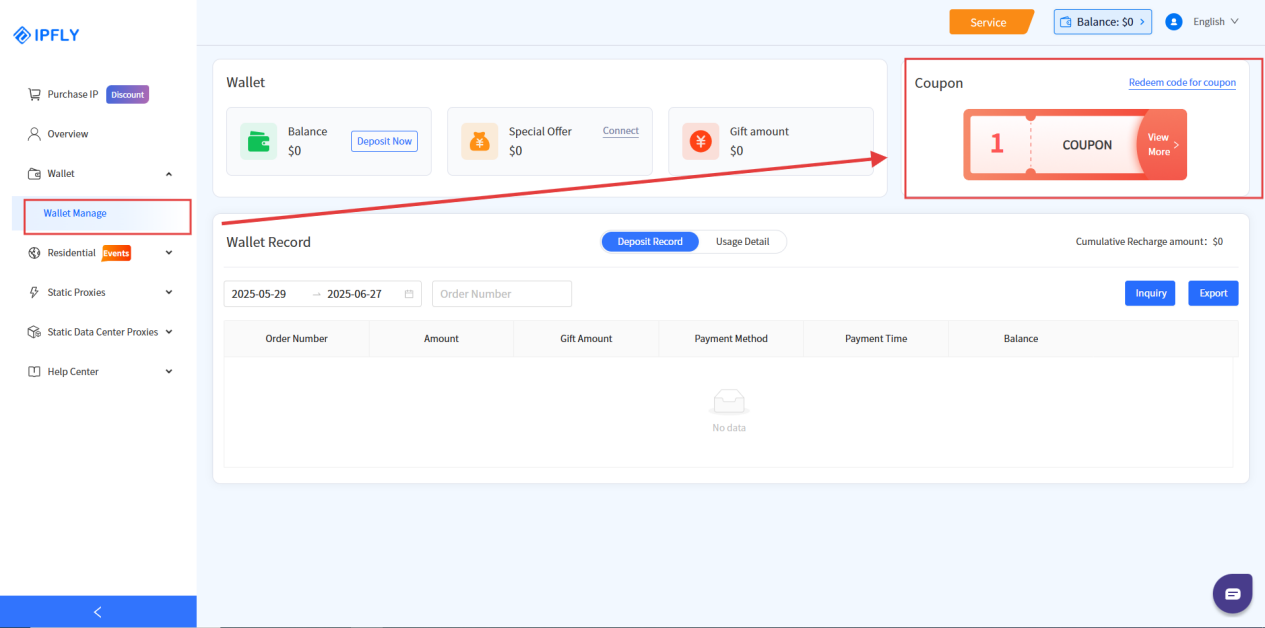The image size is (1265, 628).
Task: Open the chat support bubble
Action: click(1232, 593)
